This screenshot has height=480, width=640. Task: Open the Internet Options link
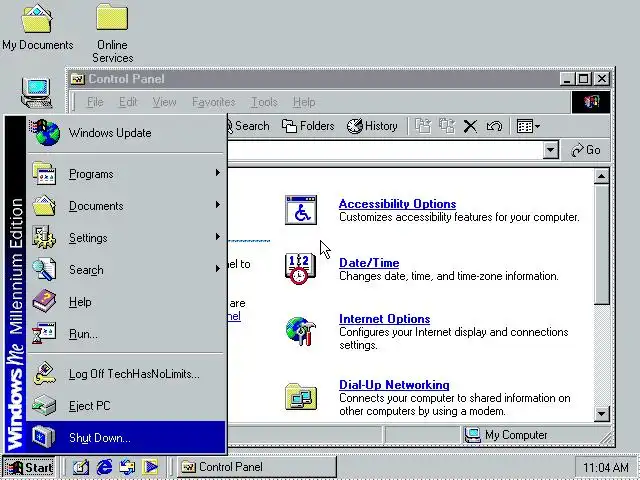pos(384,319)
